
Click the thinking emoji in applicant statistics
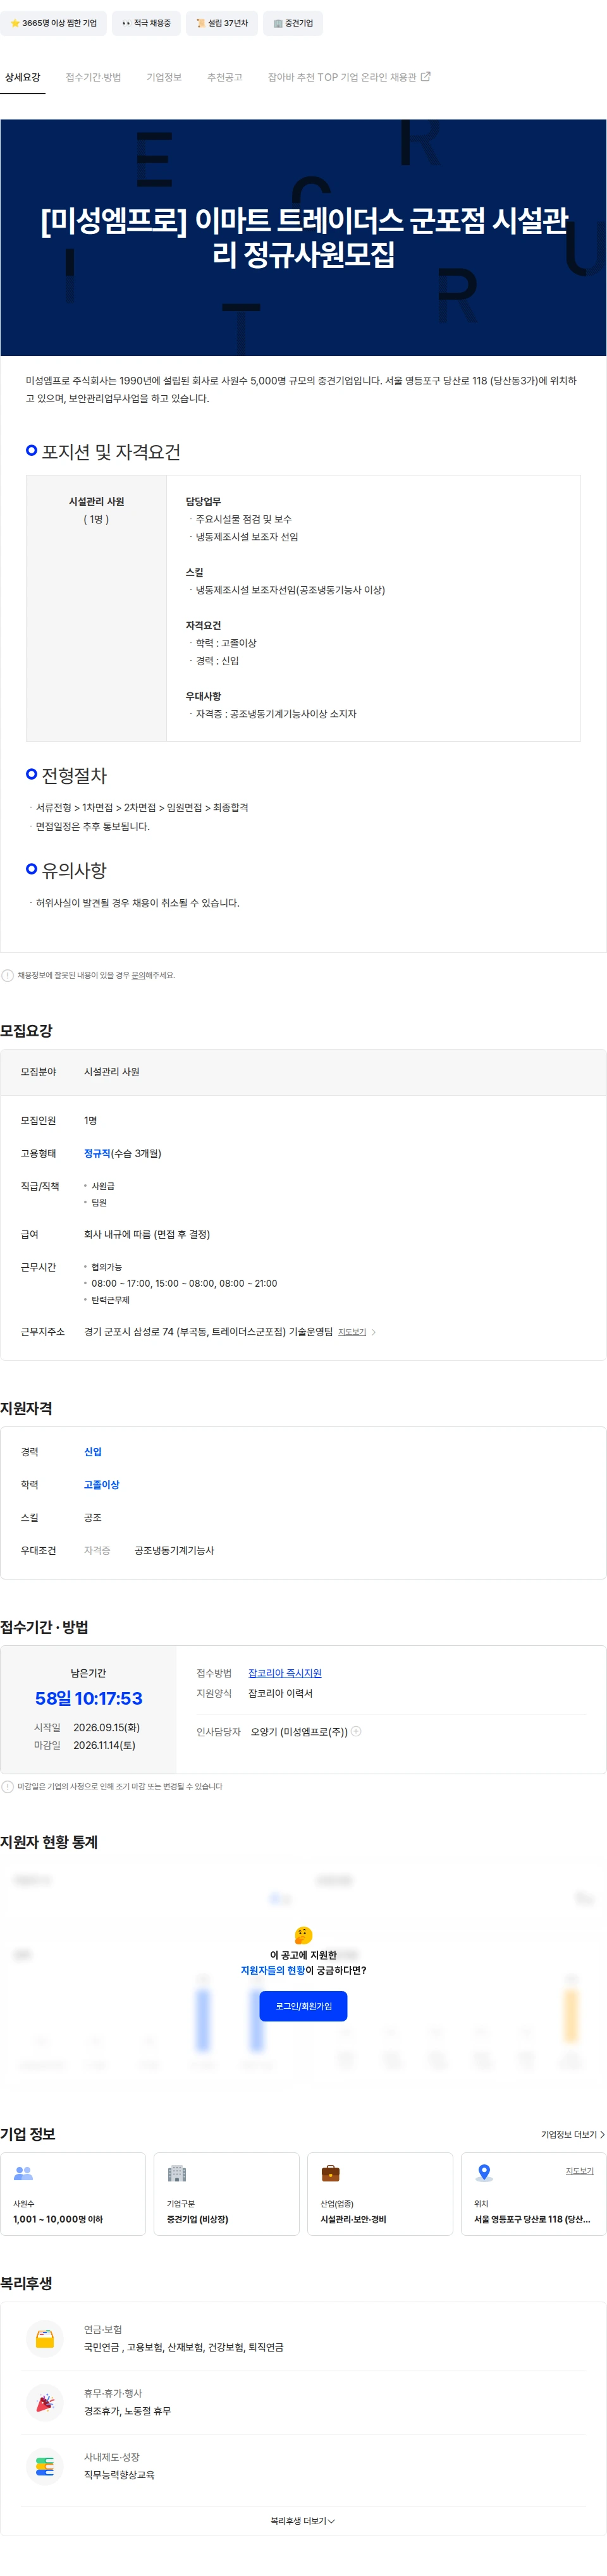click(x=303, y=1935)
